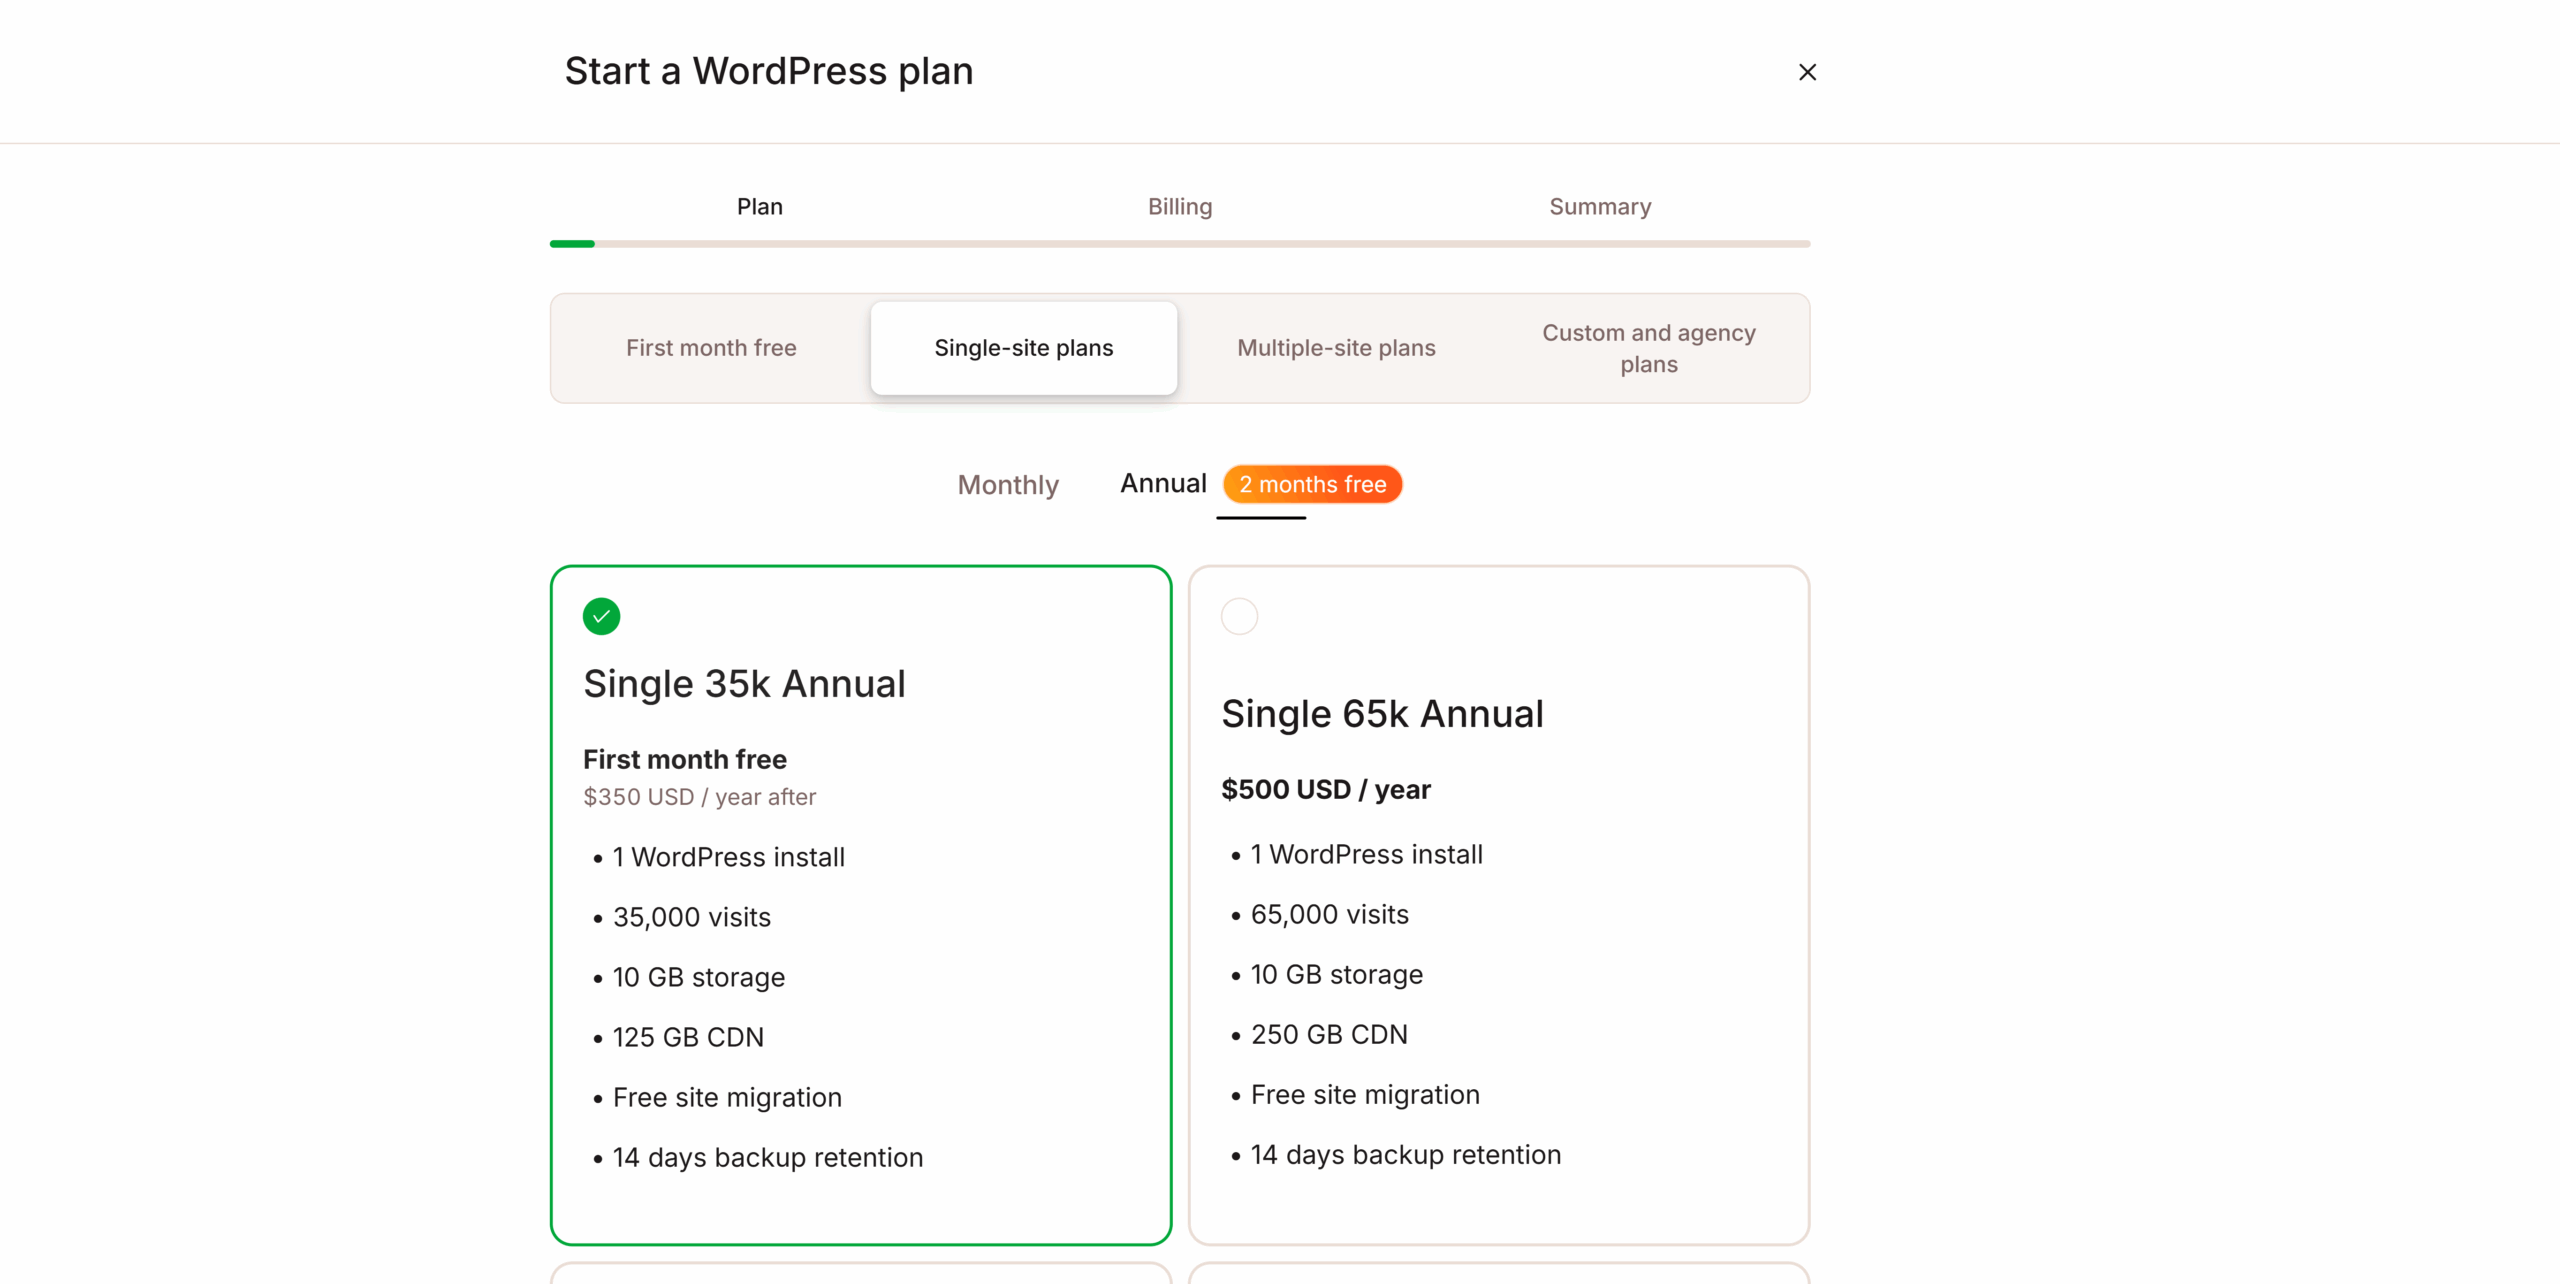Viewport: 2560px width, 1284px height.
Task: Switch billing to Monthly
Action: coord(1008,485)
